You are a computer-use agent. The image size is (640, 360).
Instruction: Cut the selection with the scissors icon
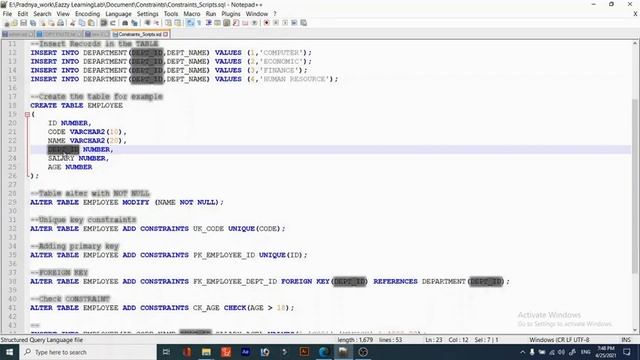[x=72, y=23]
